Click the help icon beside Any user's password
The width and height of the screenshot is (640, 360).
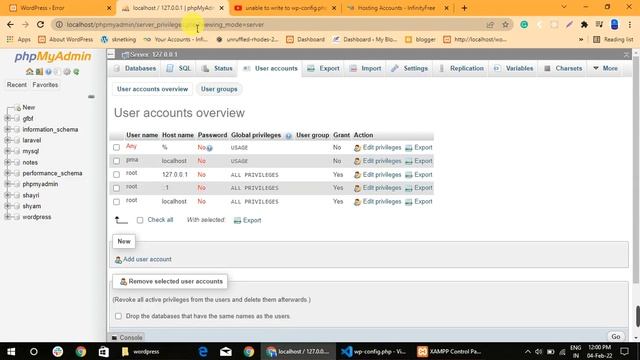(209, 148)
